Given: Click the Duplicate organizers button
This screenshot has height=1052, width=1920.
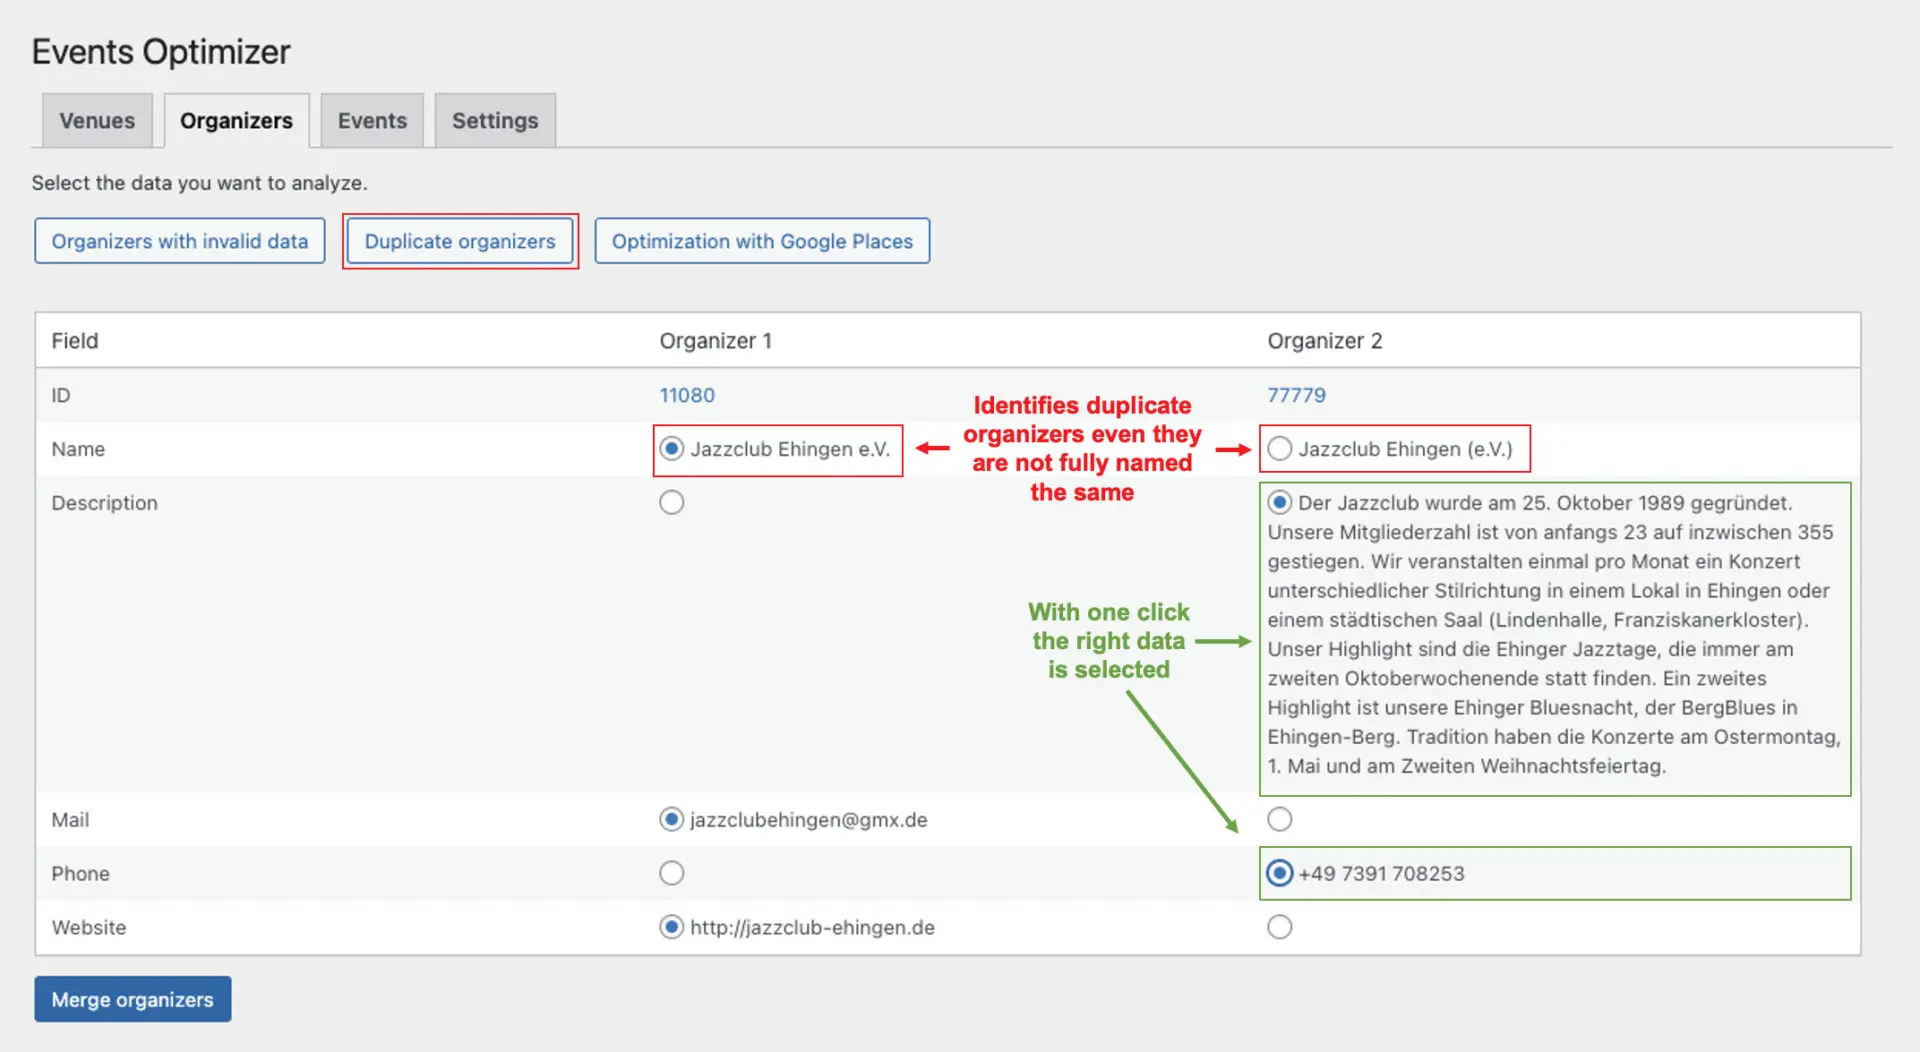Looking at the screenshot, I should coord(460,241).
